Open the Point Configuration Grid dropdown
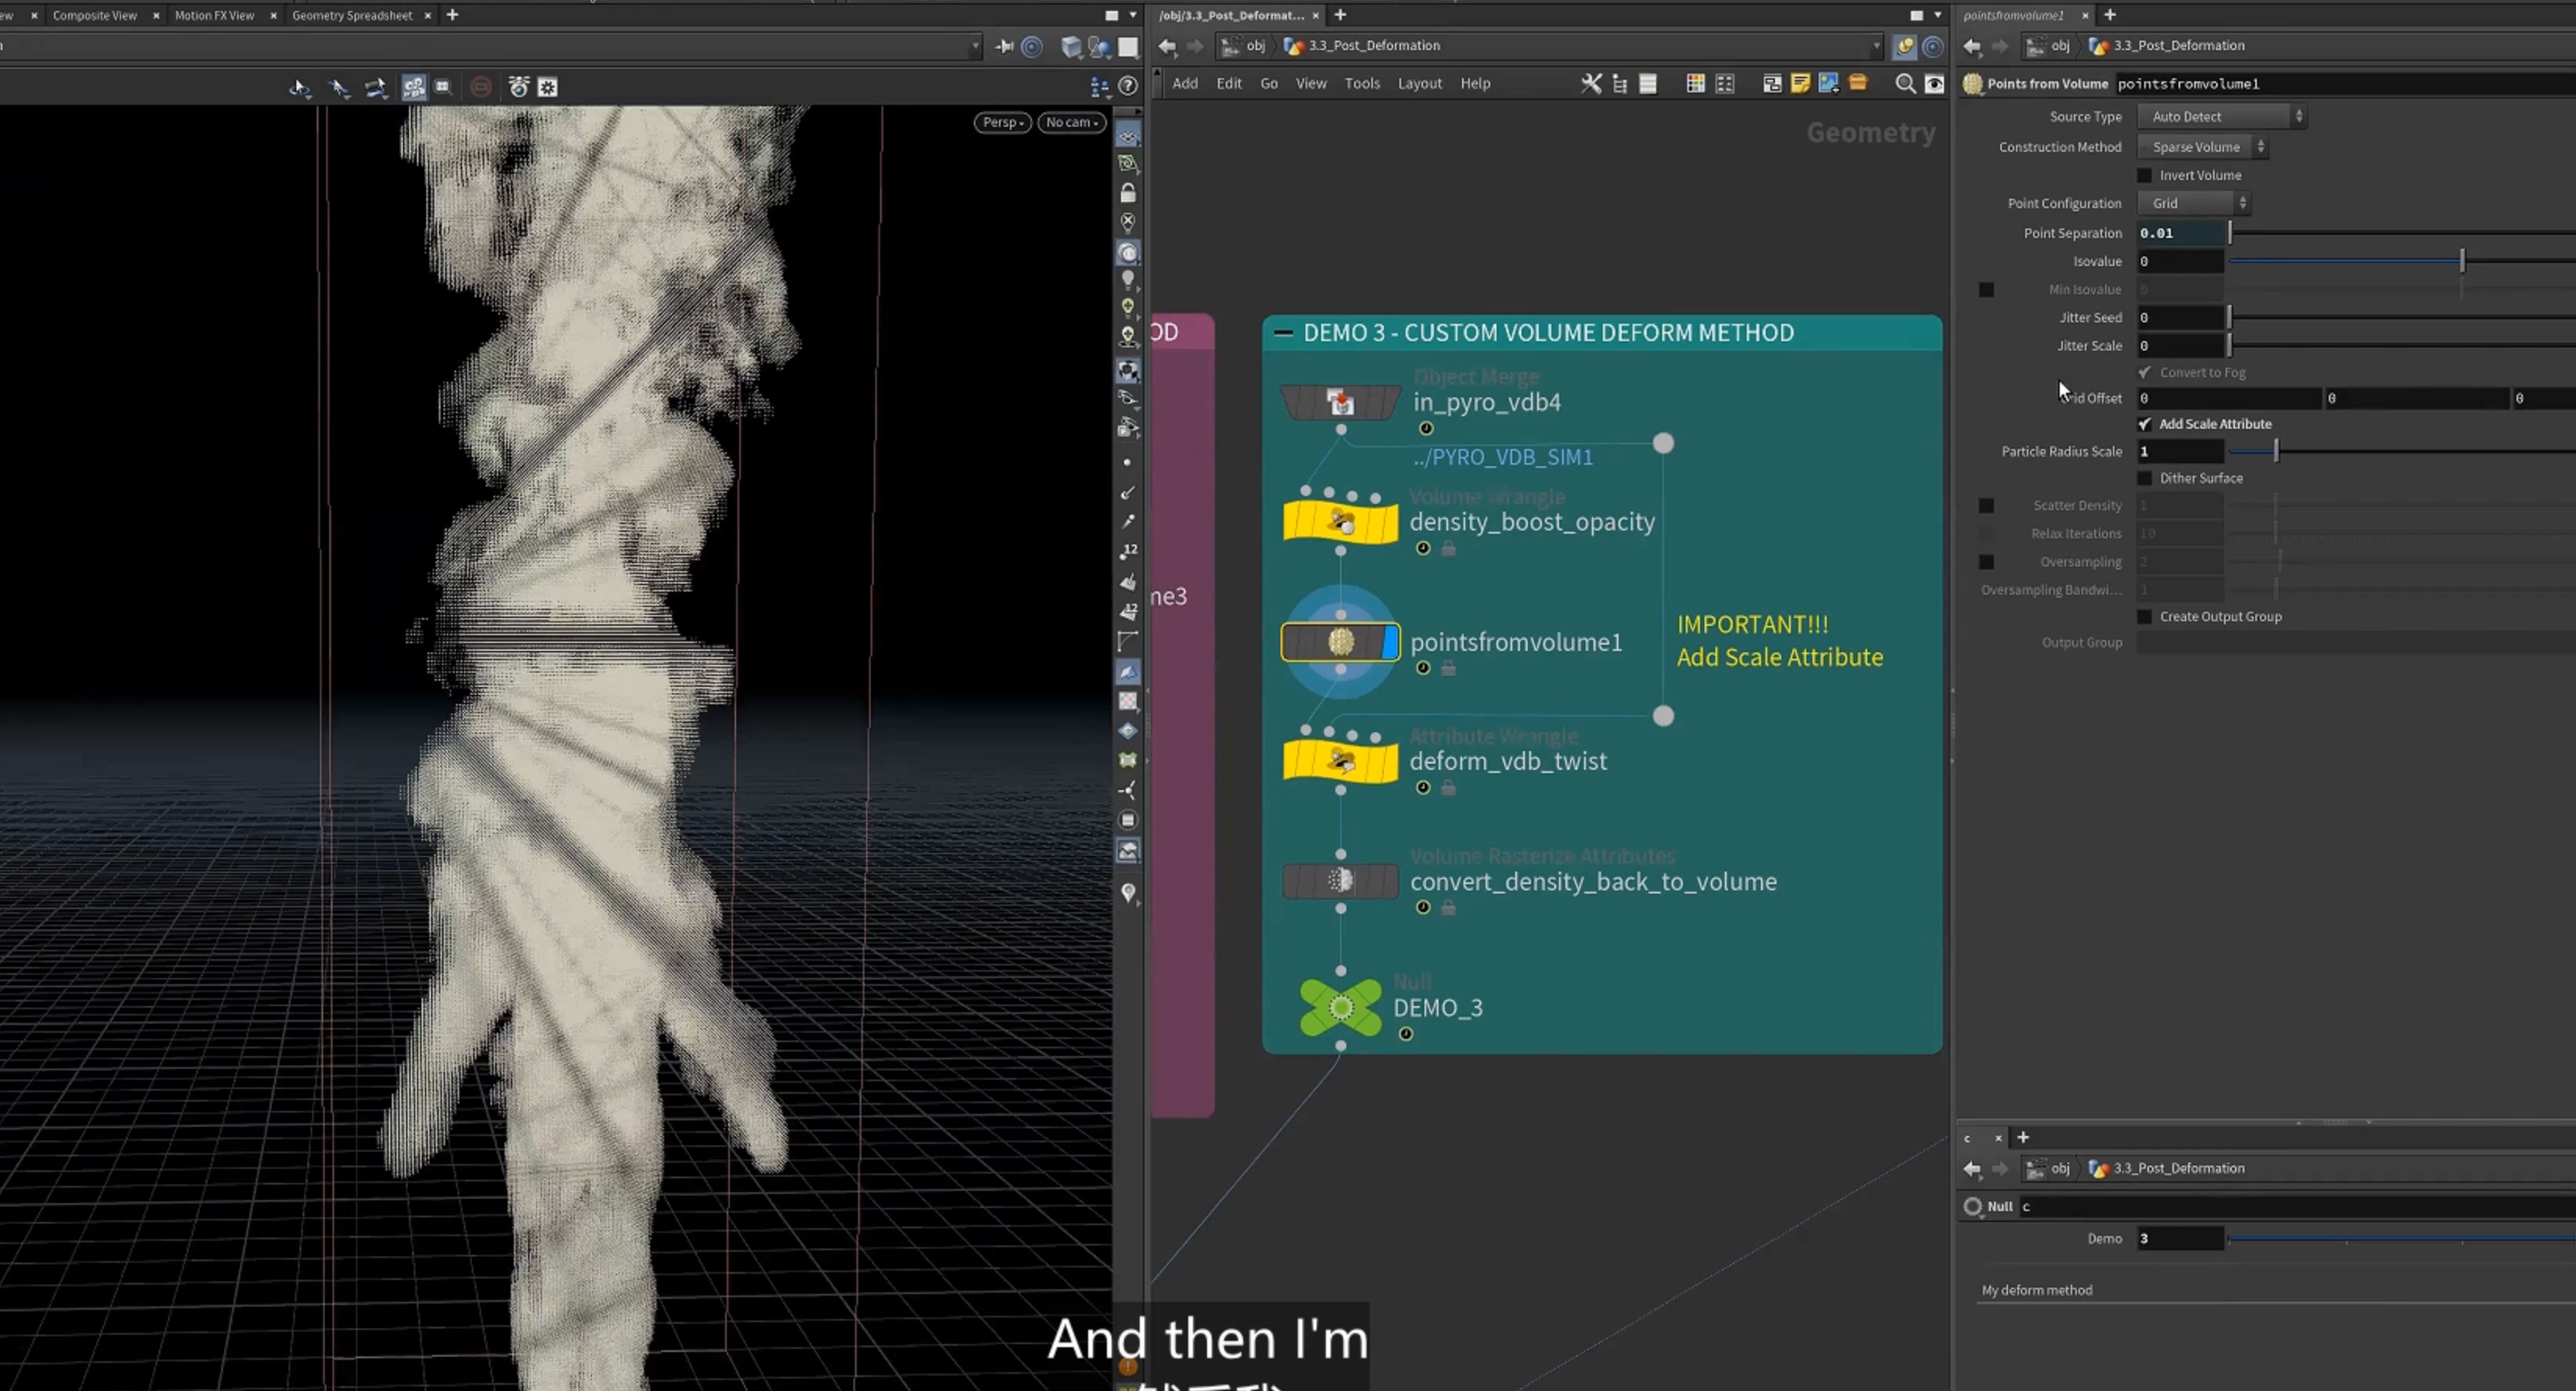This screenshot has width=2576, height=1391. 2193,203
